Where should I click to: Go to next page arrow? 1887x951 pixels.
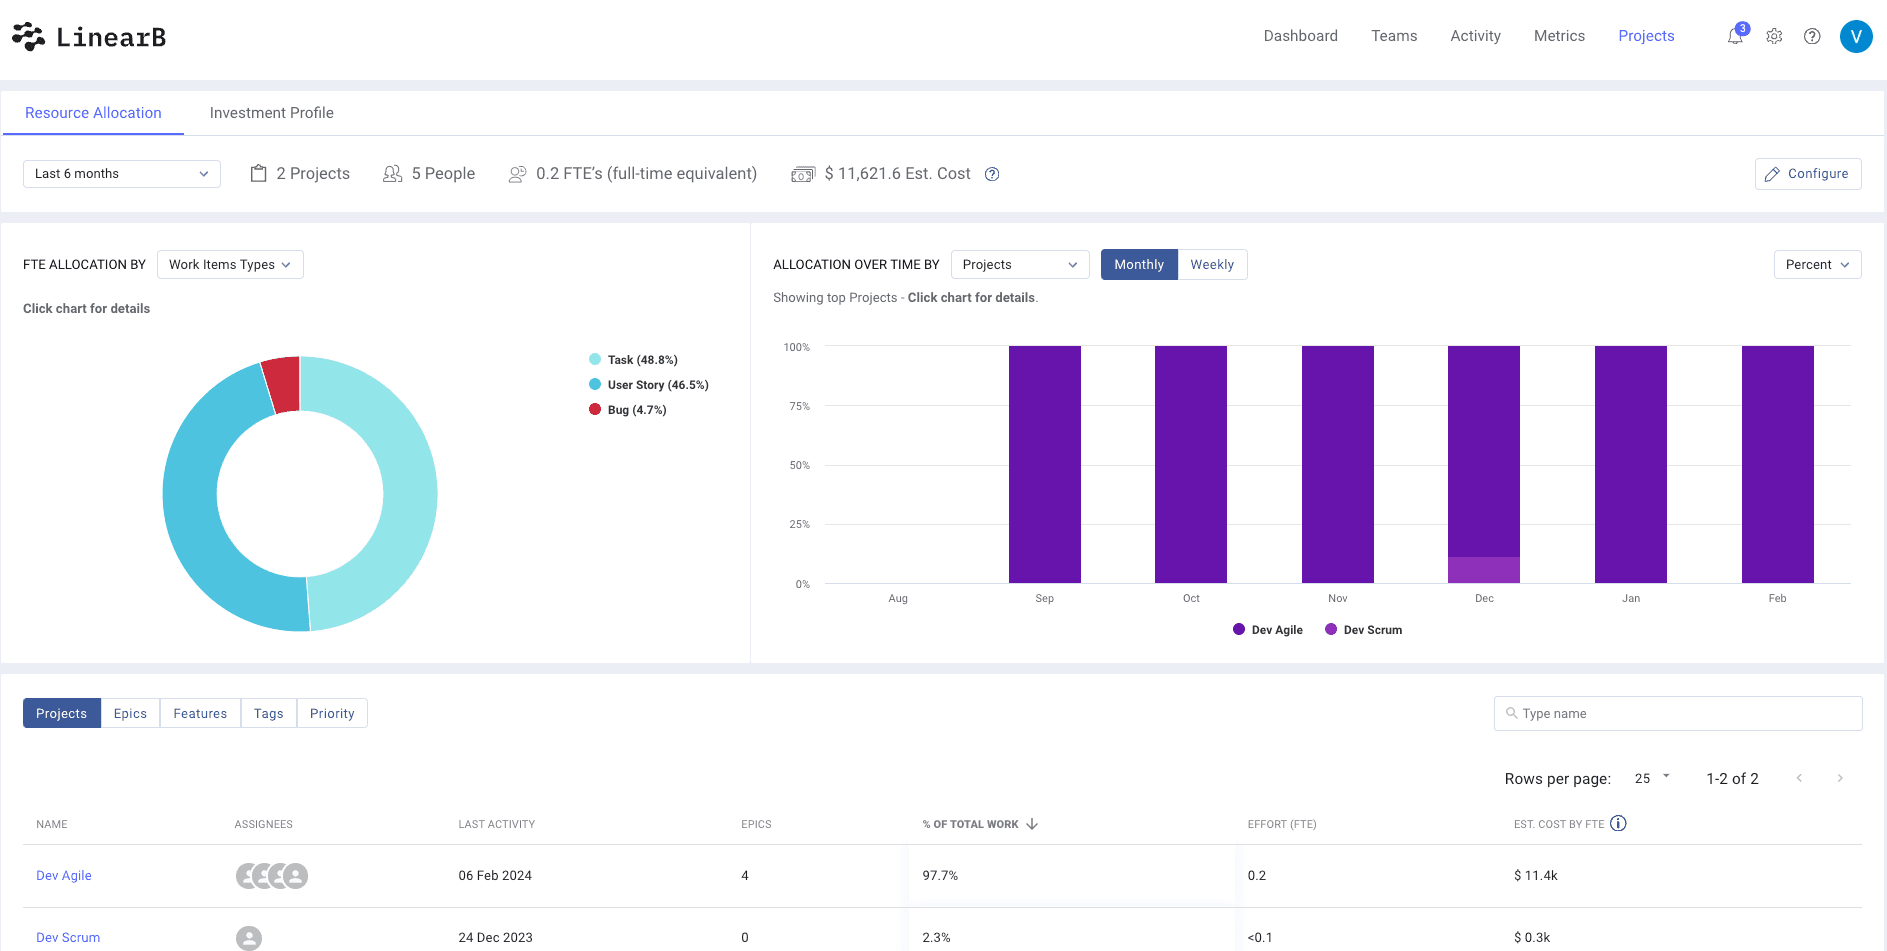[1840, 778]
